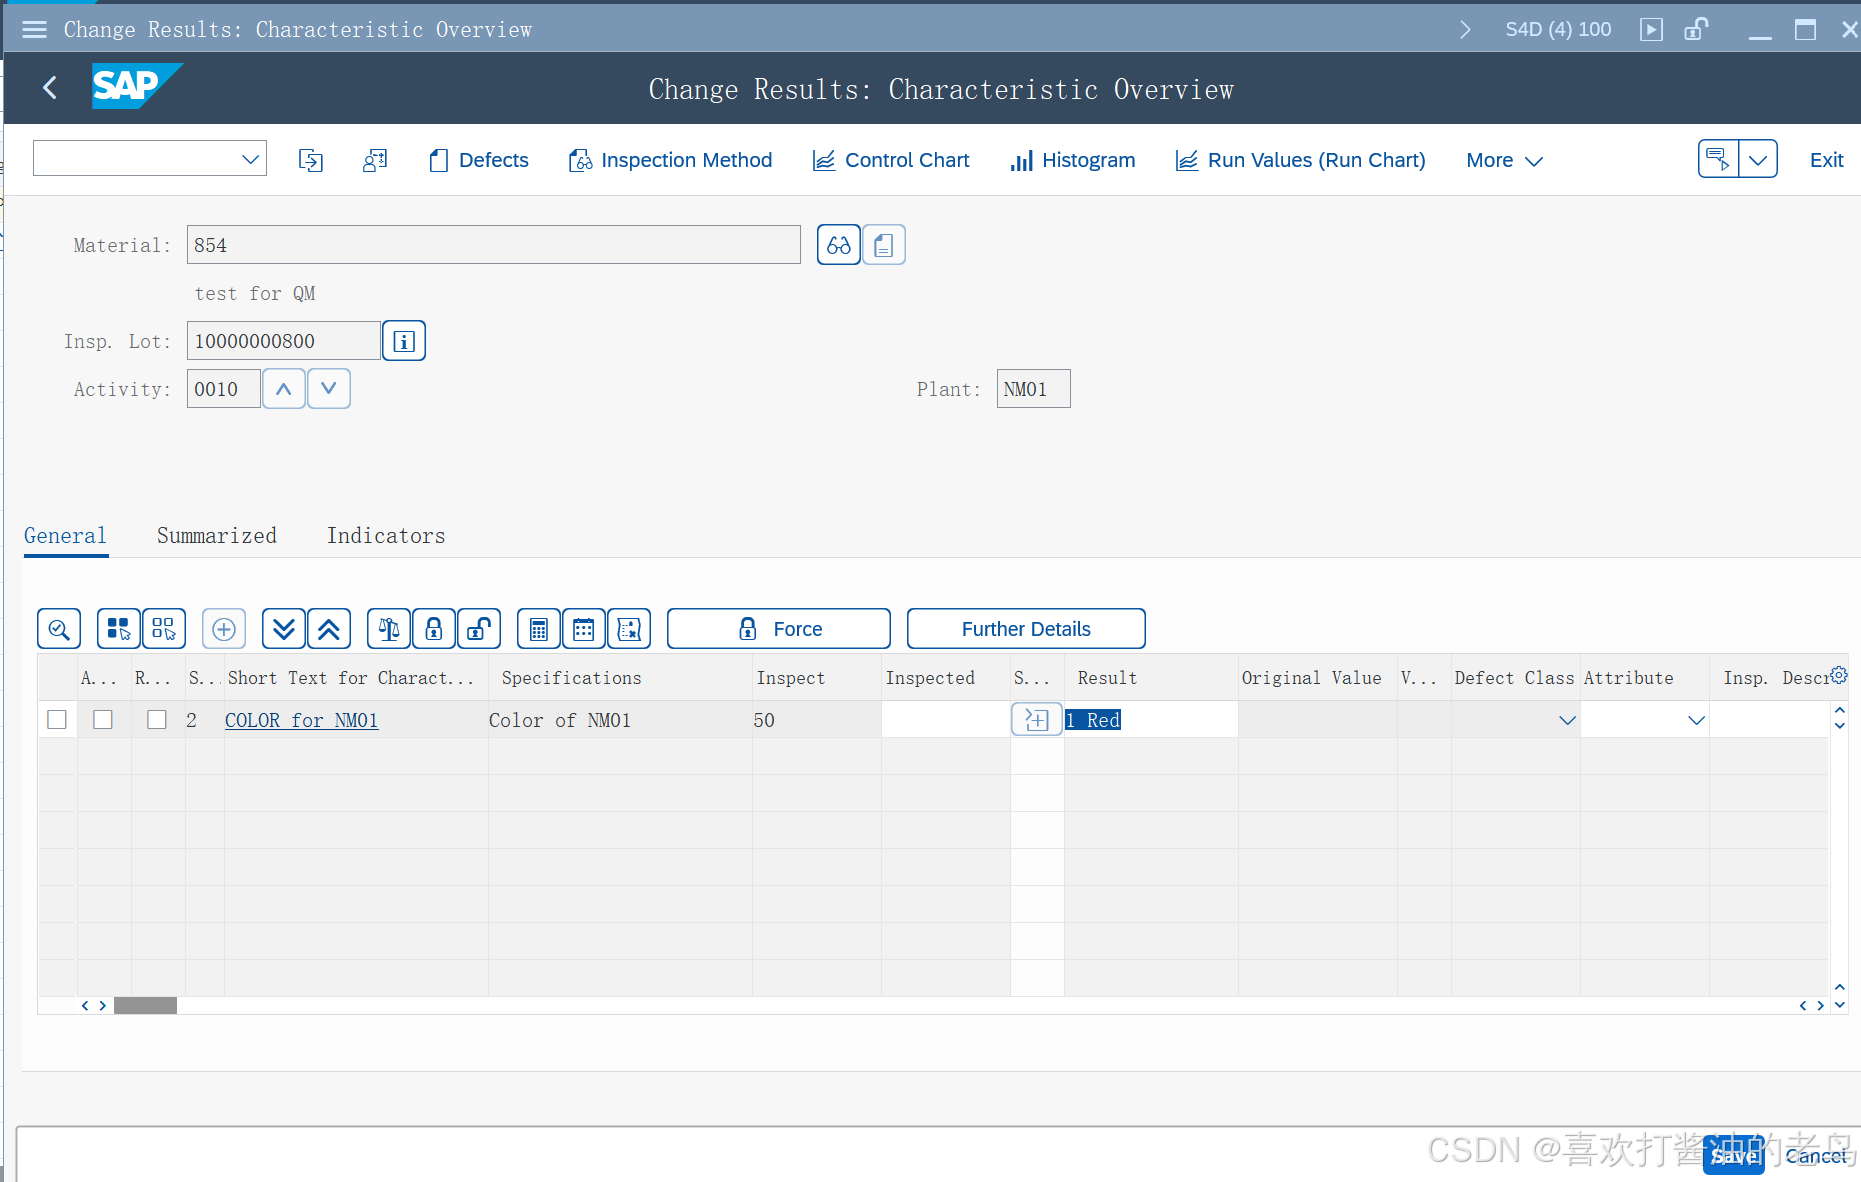Open the Defect Class dropdown
This screenshot has width=1861, height=1182.
click(x=1566, y=719)
